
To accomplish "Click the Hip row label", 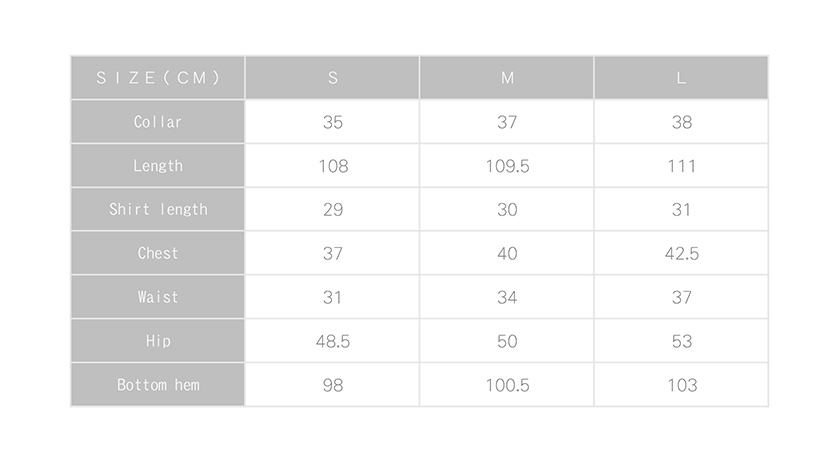I will tap(158, 341).
